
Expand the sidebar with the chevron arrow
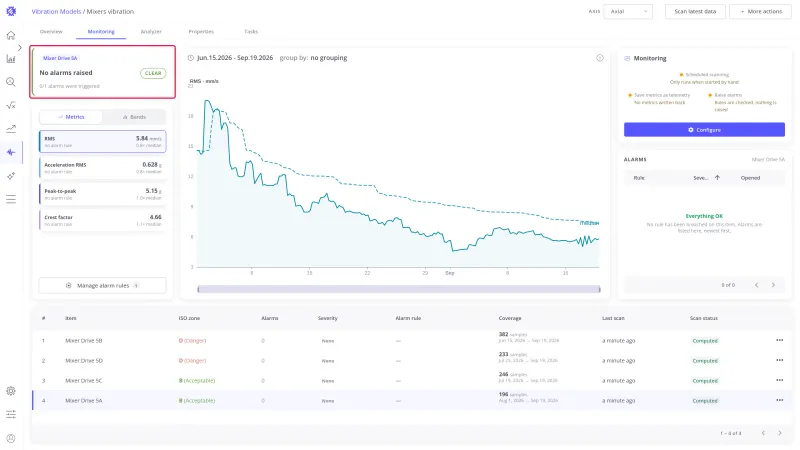(x=19, y=47)
